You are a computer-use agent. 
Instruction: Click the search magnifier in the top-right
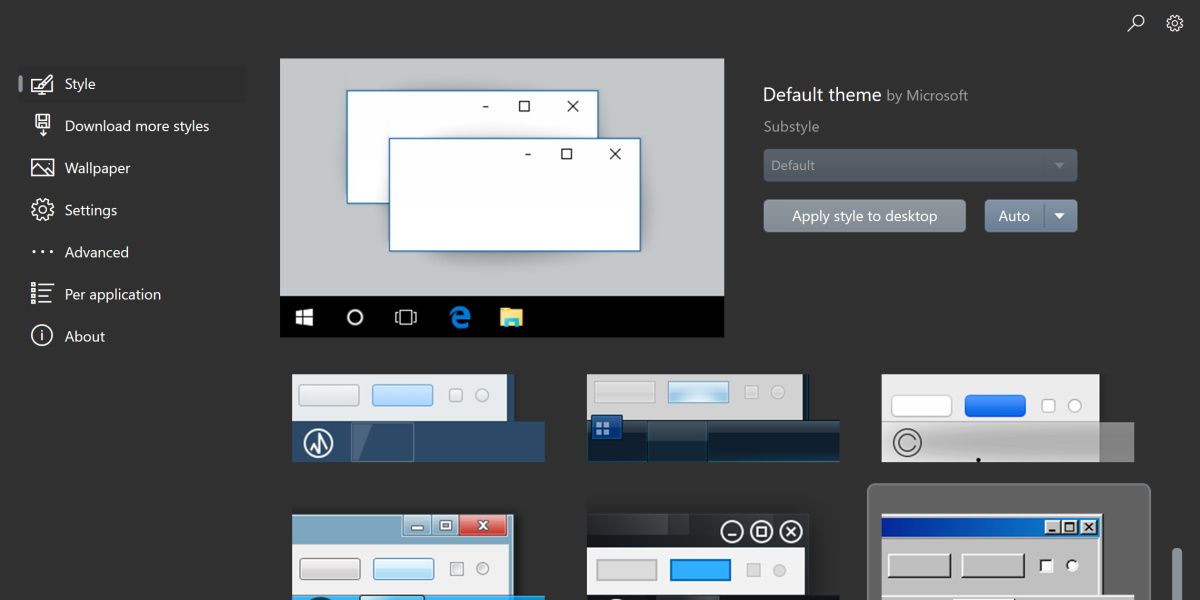1135,22
